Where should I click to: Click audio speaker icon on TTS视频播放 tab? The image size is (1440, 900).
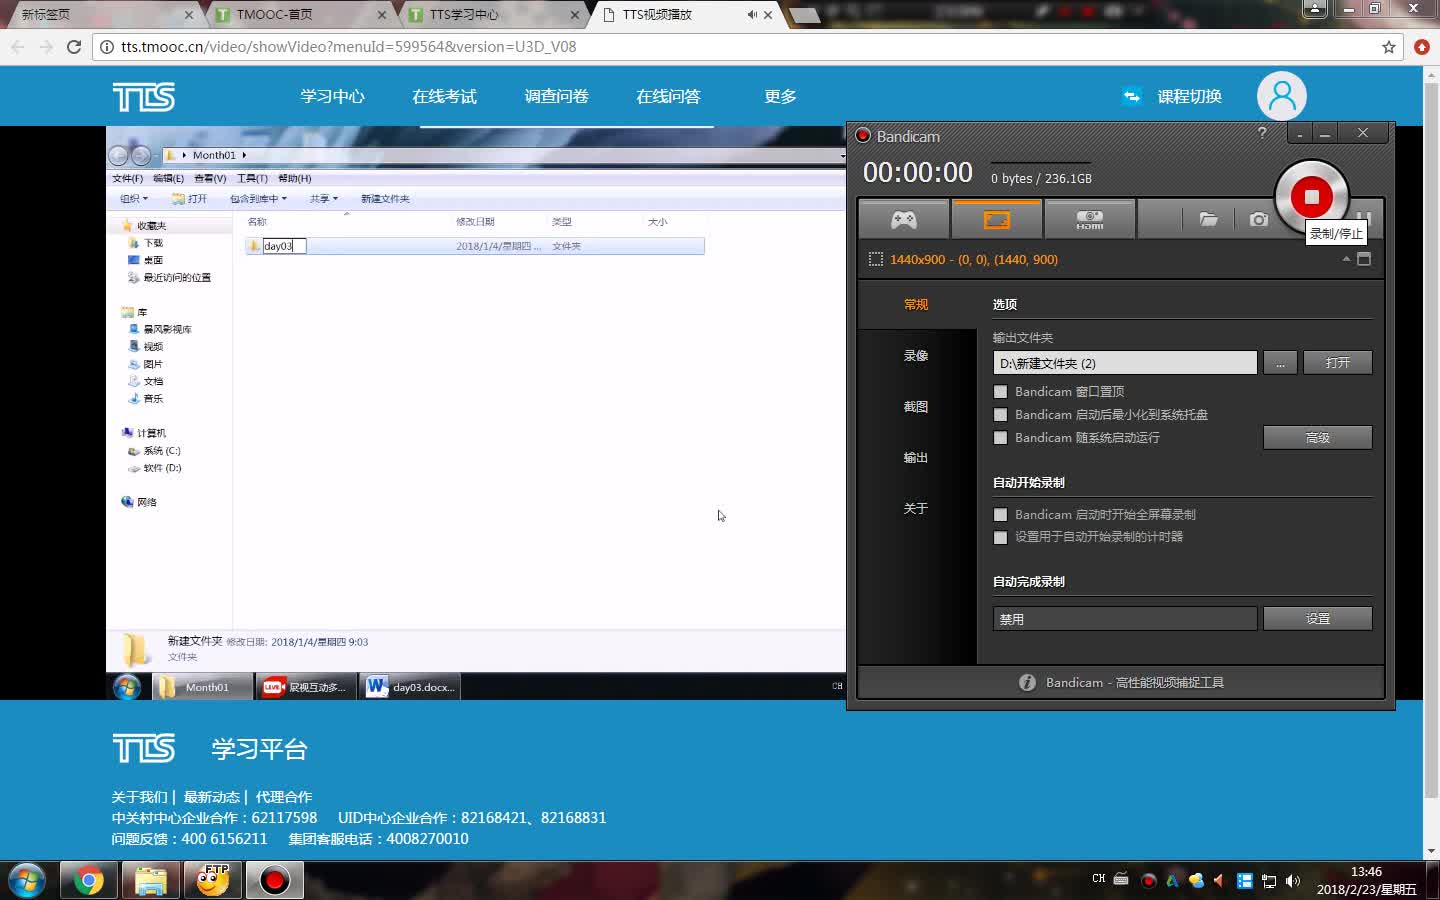pos(752,15)
